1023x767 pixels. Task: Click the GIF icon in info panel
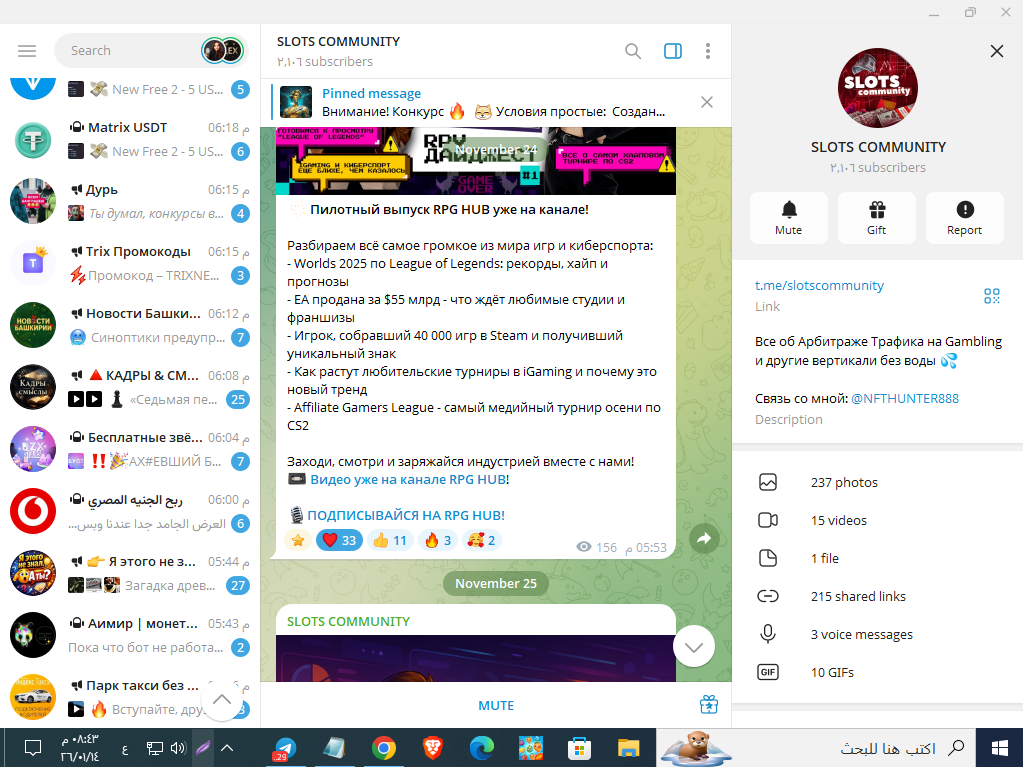[768, 672]
